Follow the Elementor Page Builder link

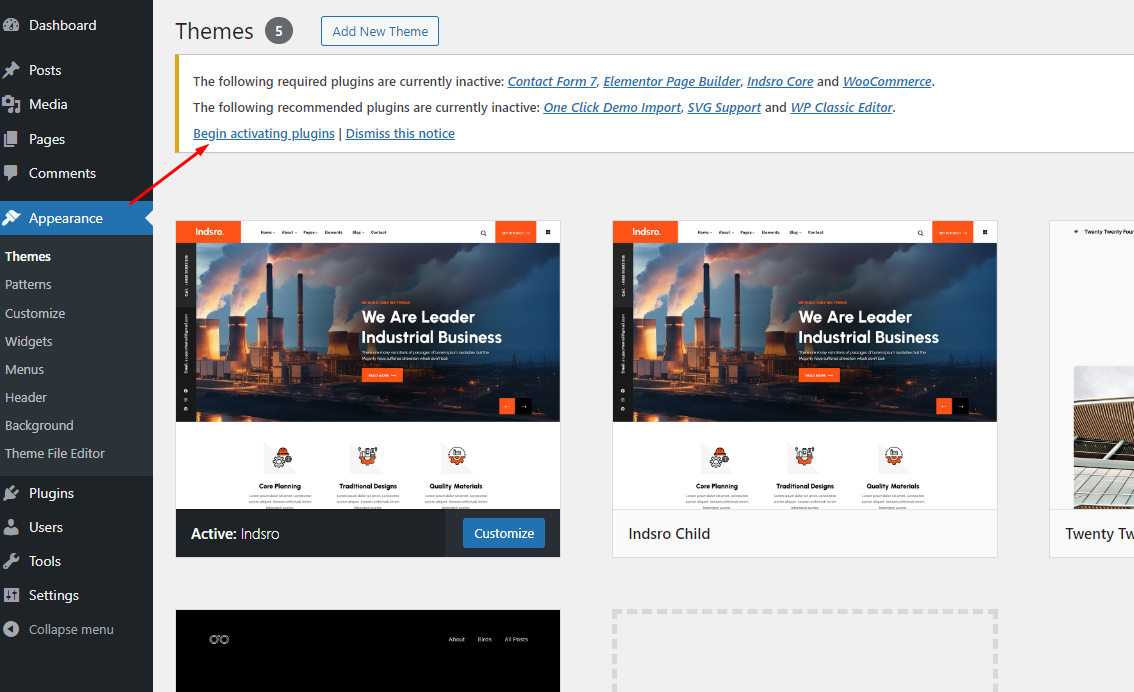coord(672,82)
